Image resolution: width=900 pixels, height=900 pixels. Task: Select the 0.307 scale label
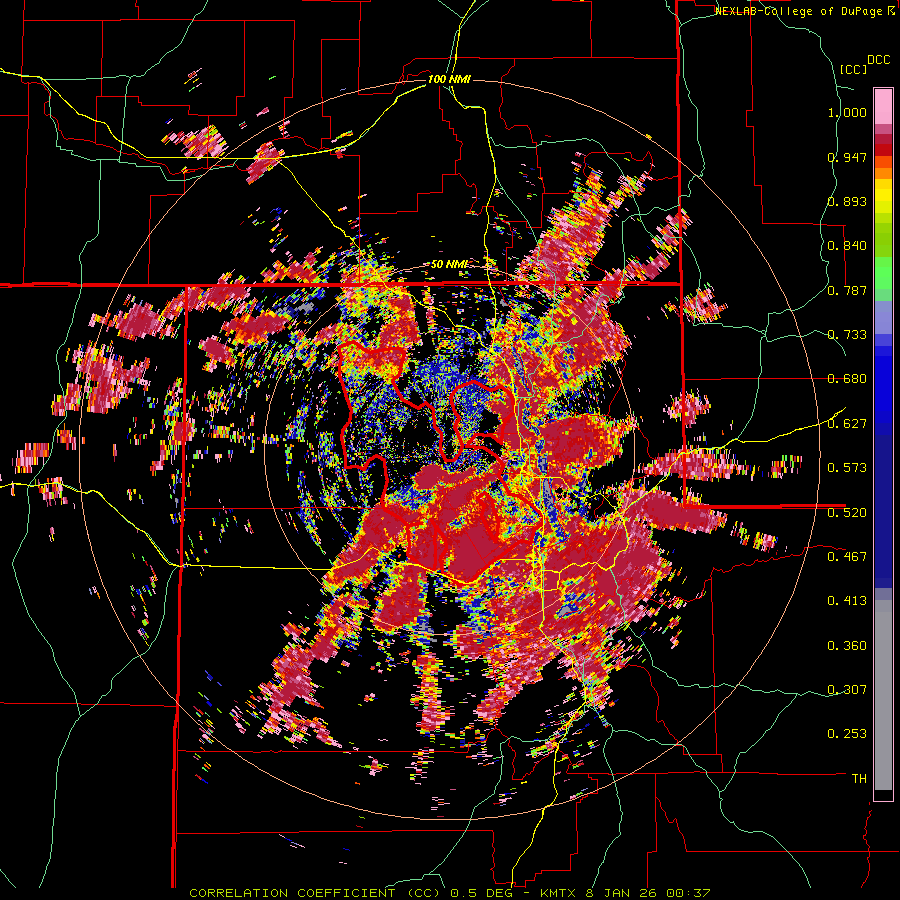point(847,690)
